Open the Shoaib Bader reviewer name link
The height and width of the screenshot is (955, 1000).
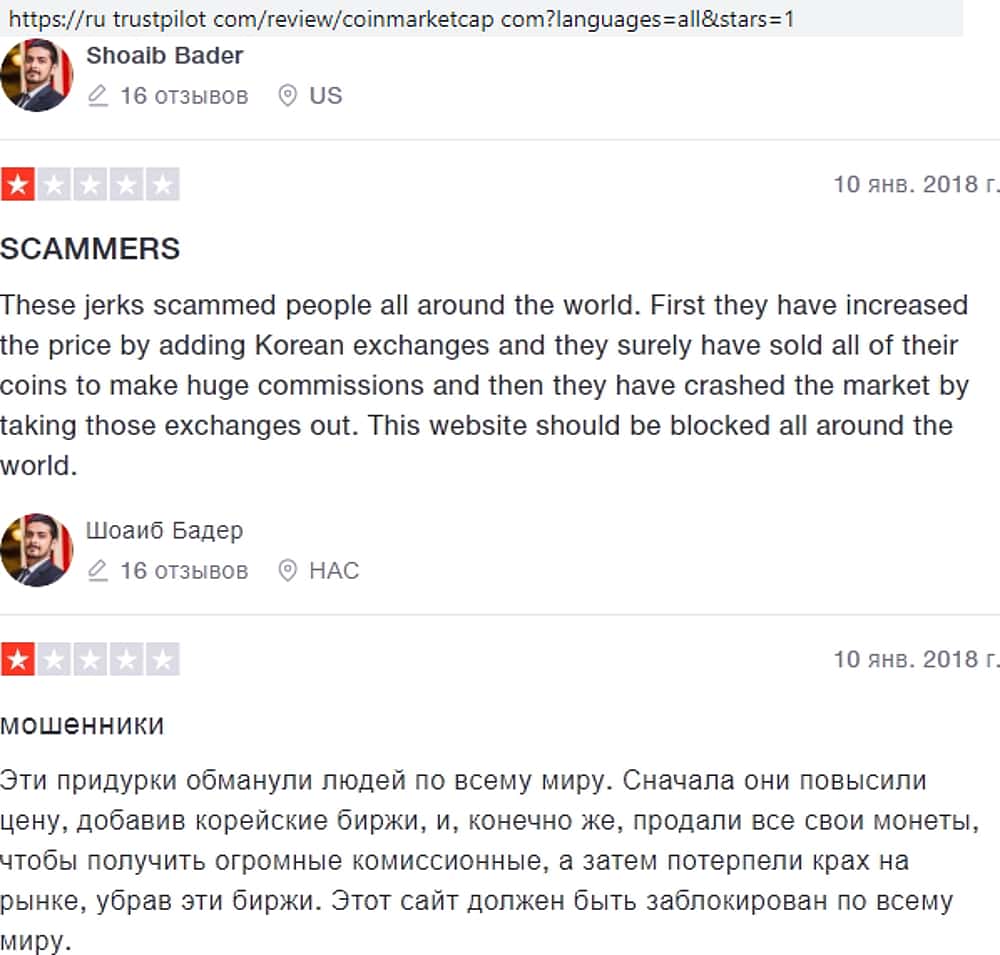(x=165, y=56)
